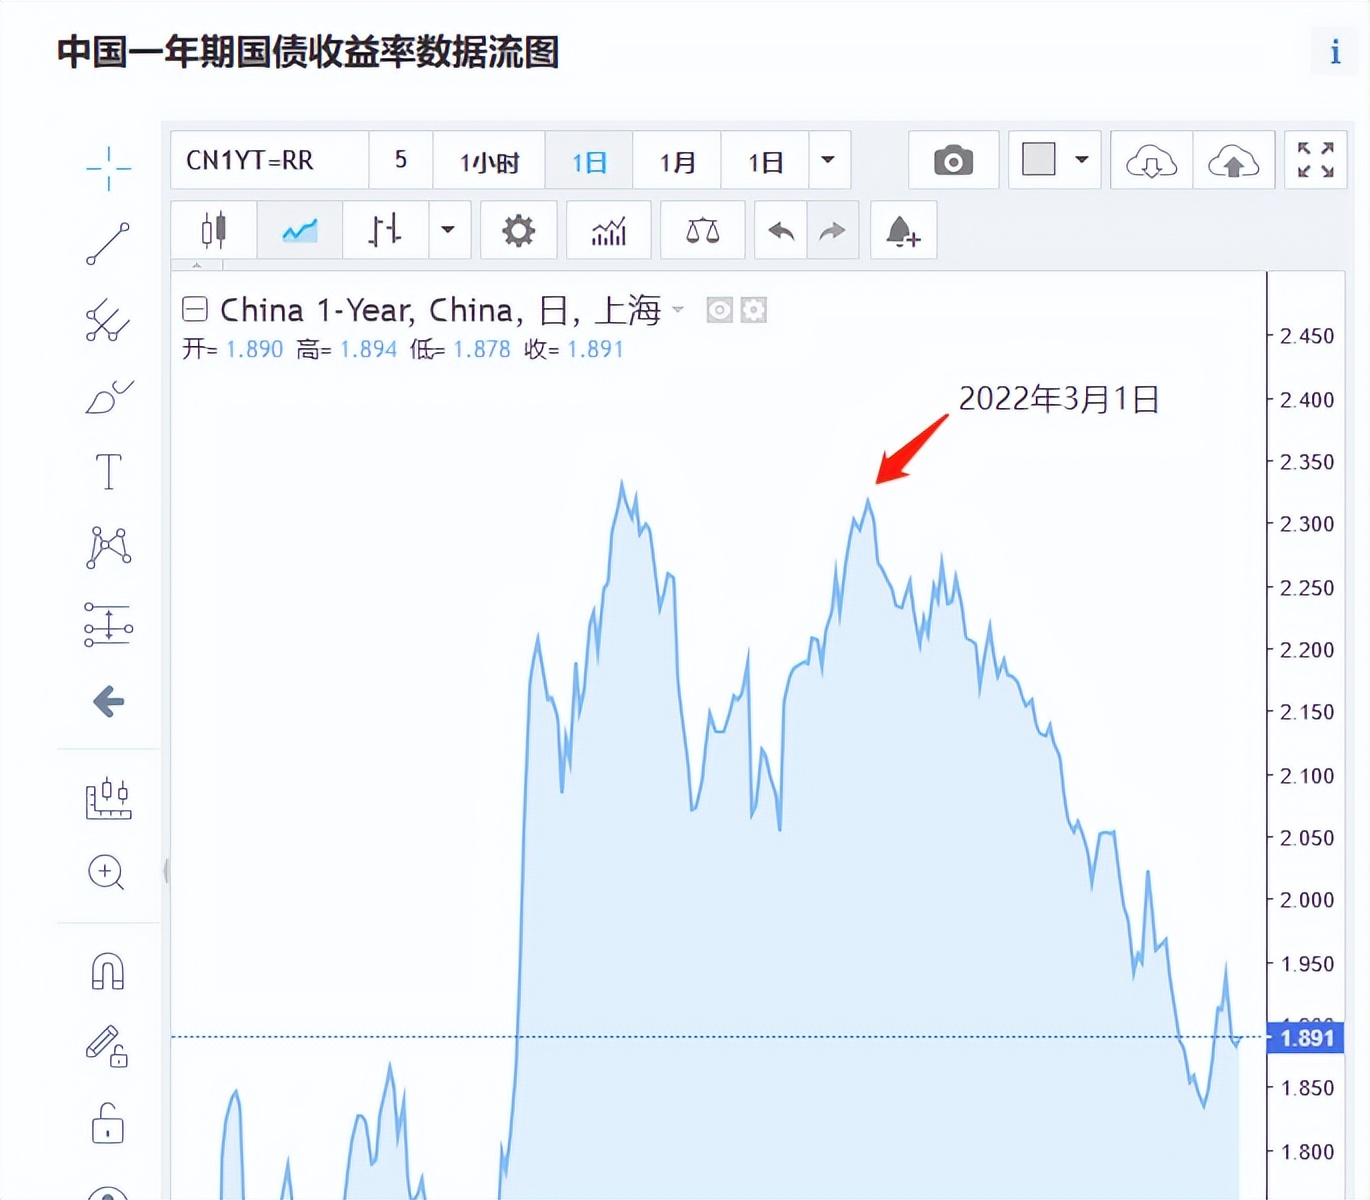Take a chart snapshot with the camera
Screen dimensions: 1370x1200
point(952,160)
